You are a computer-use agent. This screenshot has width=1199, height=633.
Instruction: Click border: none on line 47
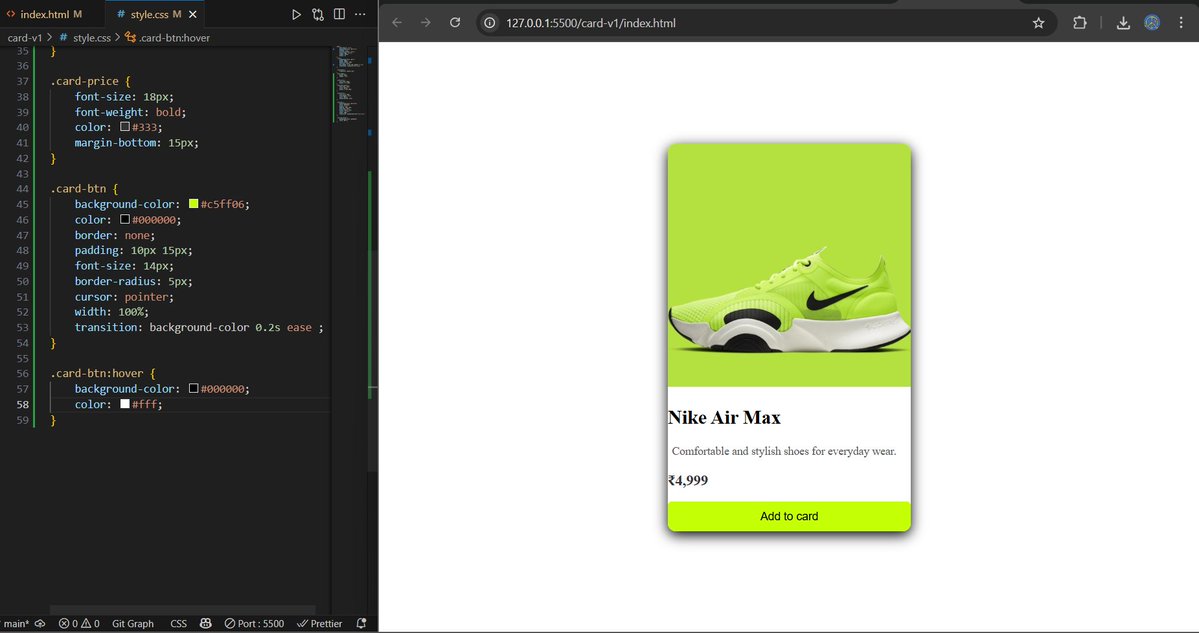click(x=115, y=235)
